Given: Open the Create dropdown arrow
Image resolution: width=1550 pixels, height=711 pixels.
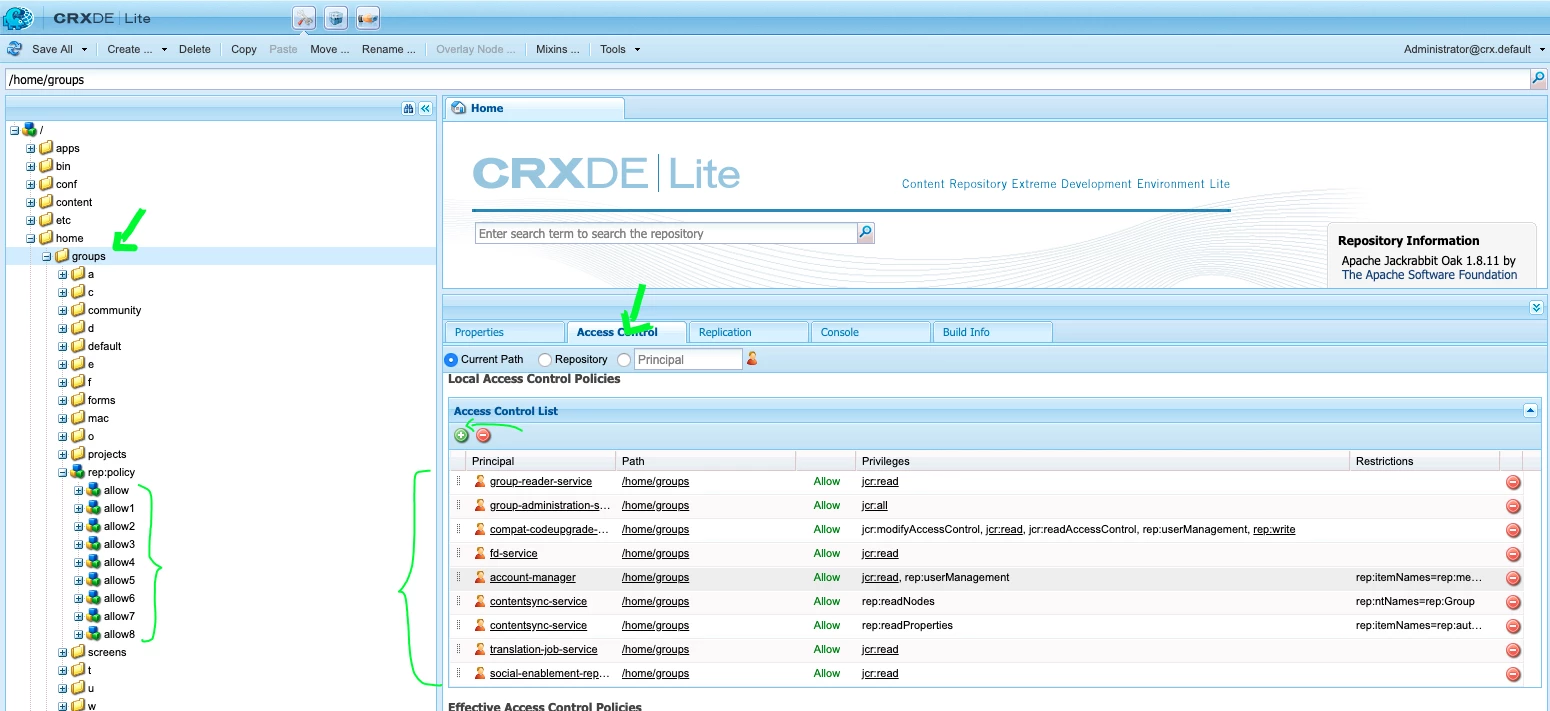Looking at the screenshot, I should click(164, 49).
